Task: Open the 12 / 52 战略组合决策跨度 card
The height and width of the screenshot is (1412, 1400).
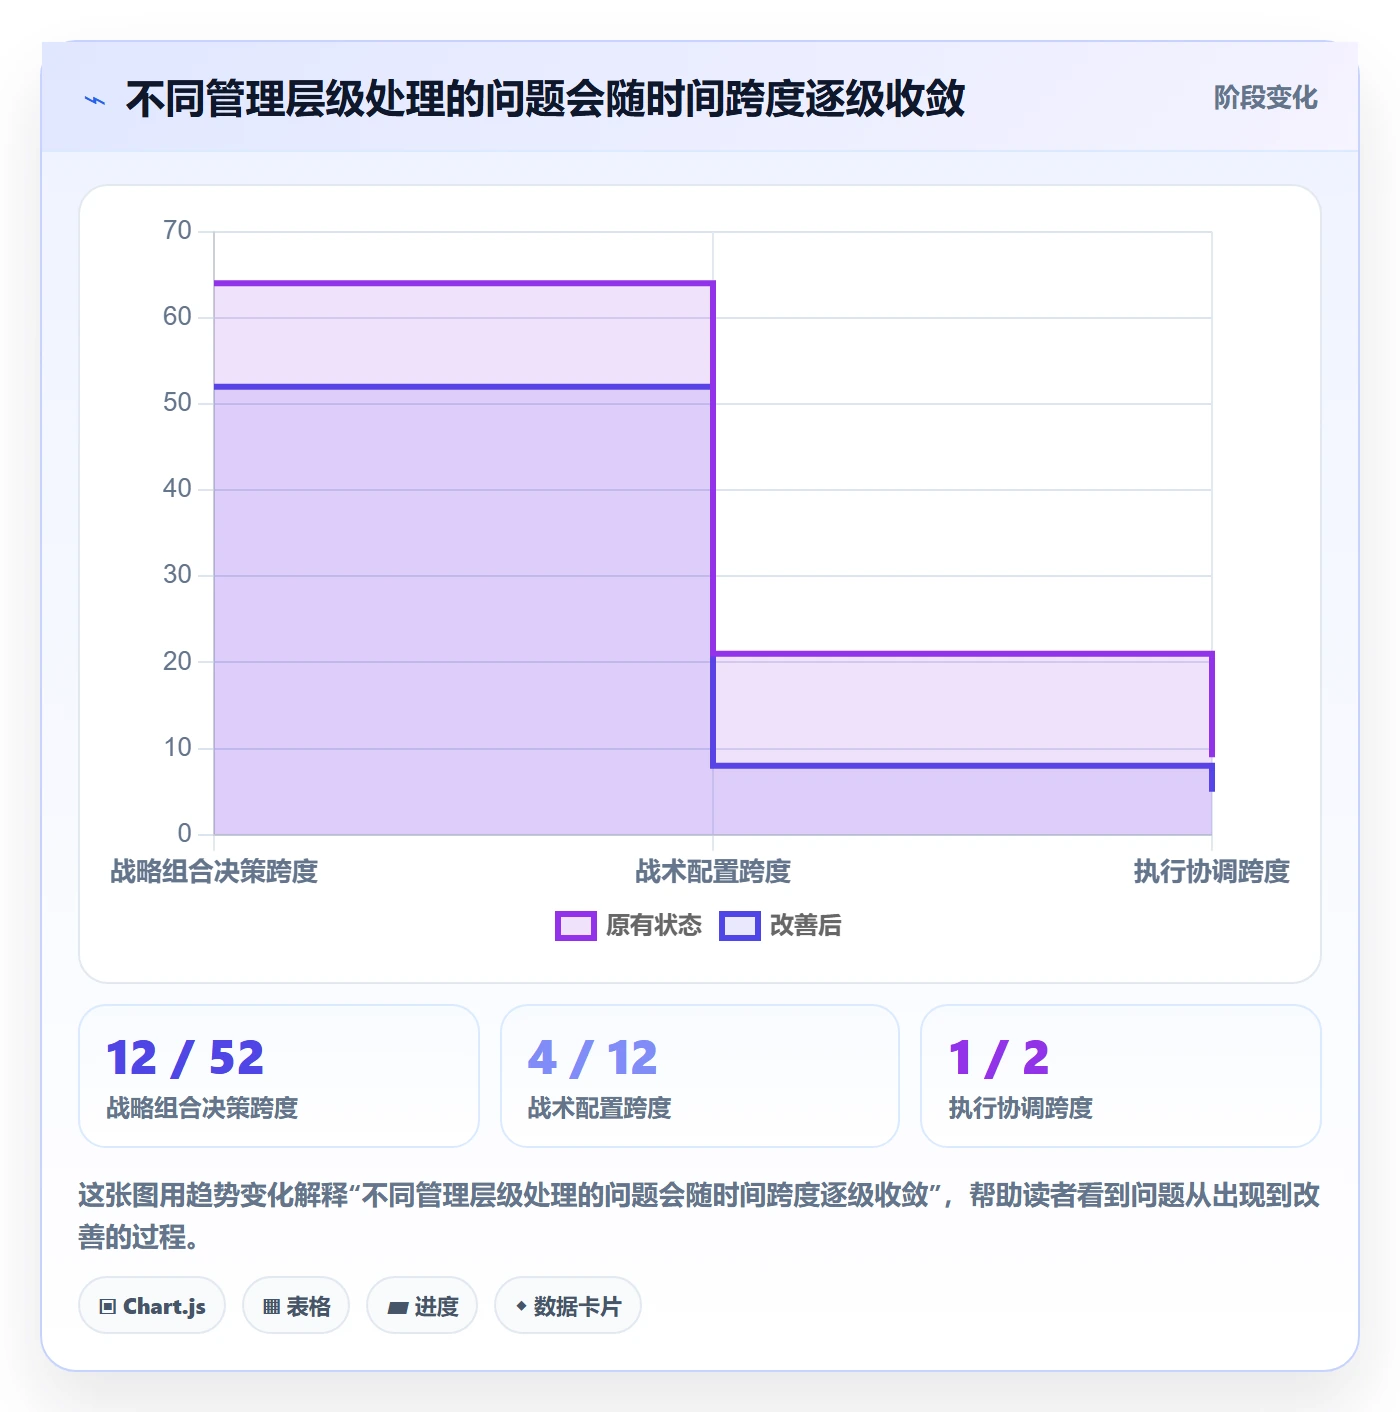Action: (279, 1076)
